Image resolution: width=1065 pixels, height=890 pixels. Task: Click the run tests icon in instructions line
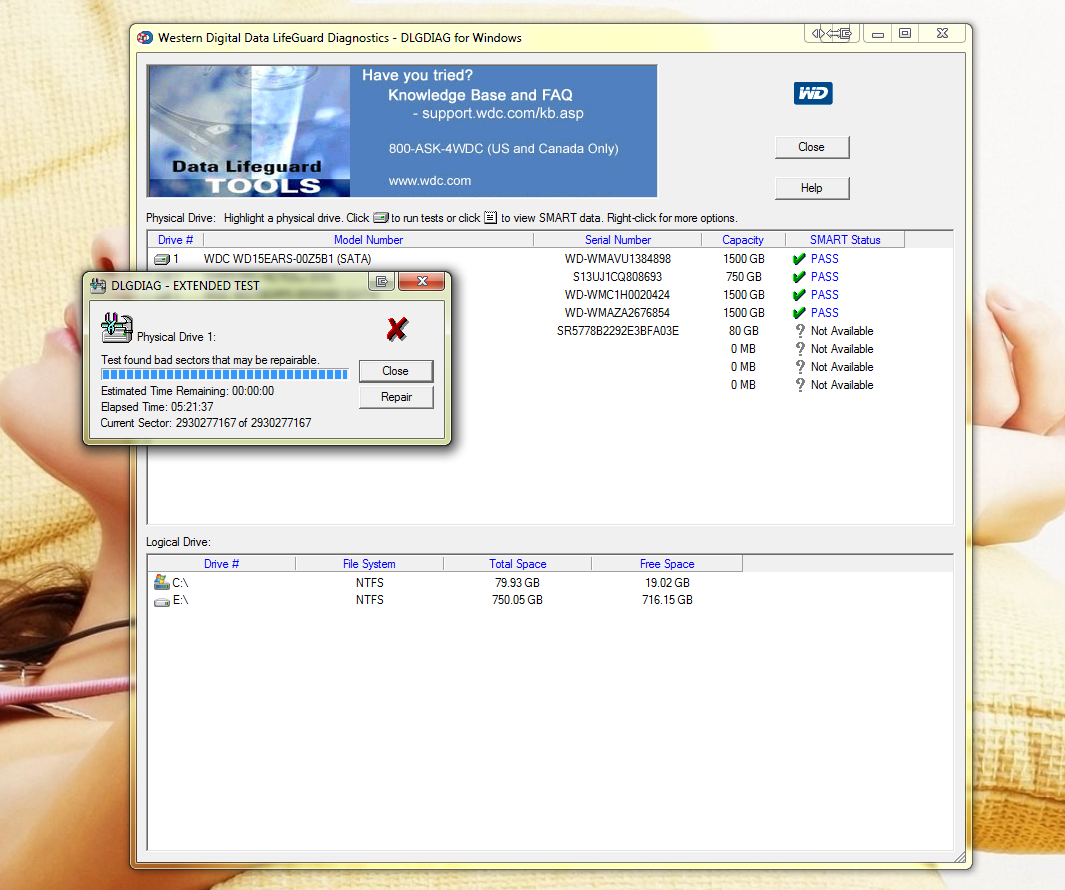(x=380, y=218)
